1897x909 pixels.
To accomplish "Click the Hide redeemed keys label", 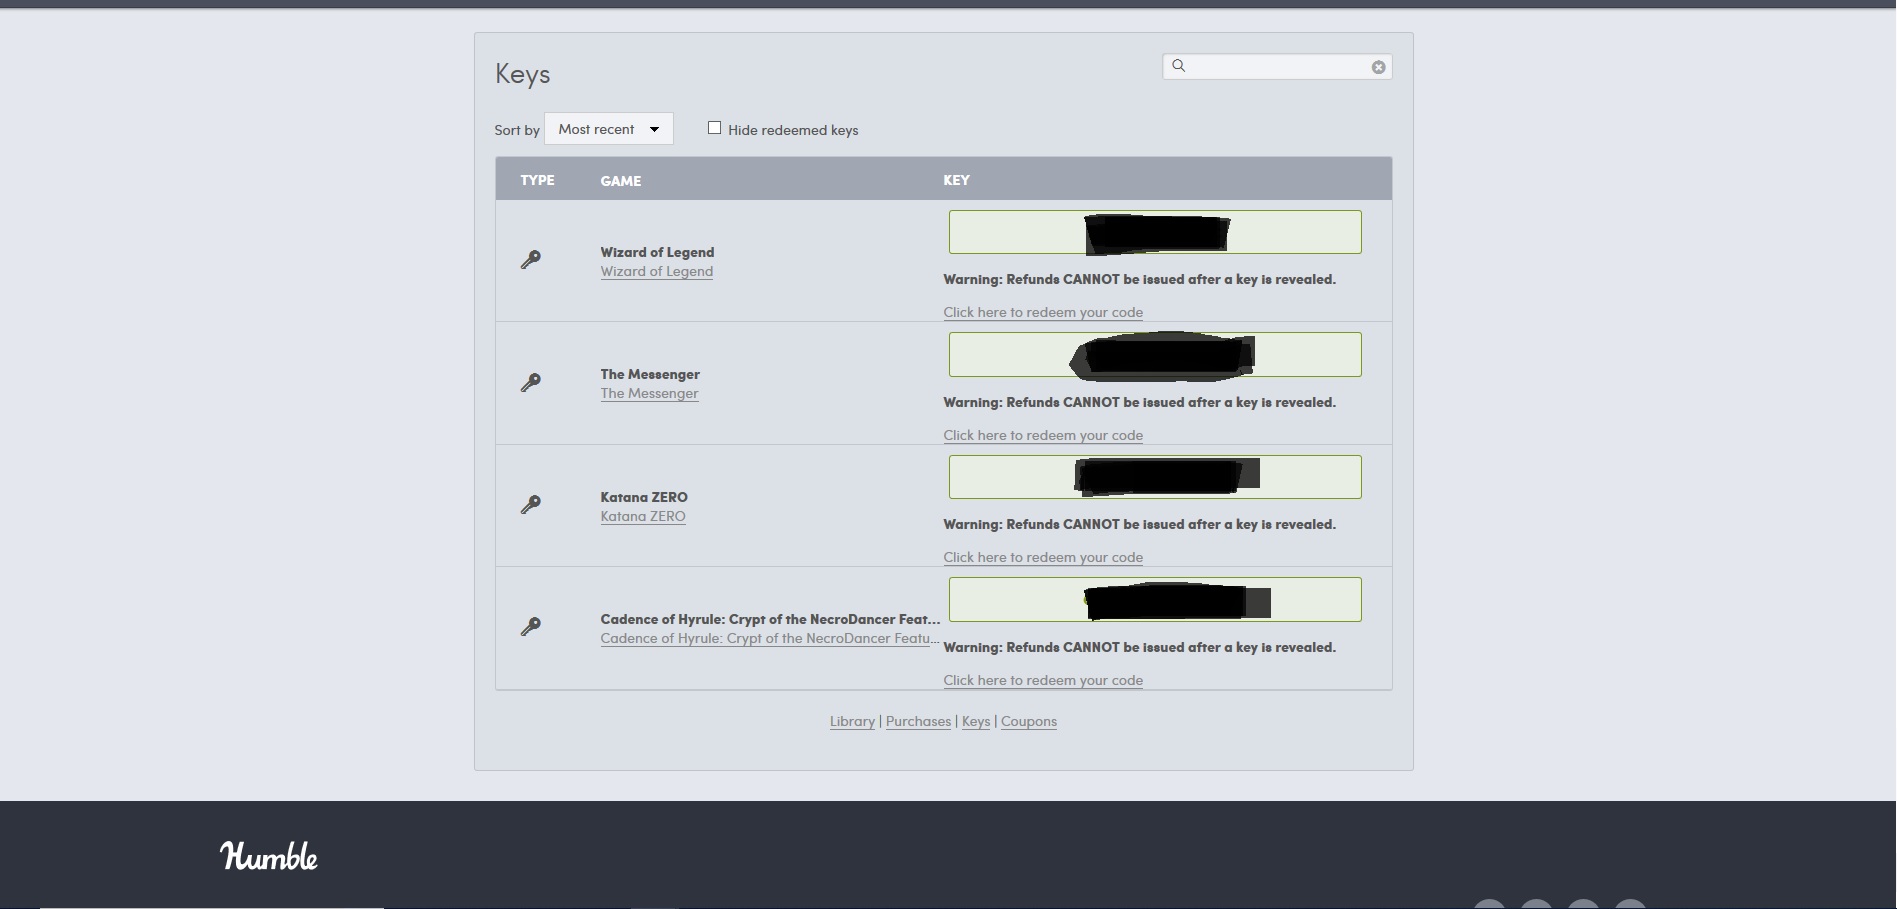I will (x=793, y=130).
